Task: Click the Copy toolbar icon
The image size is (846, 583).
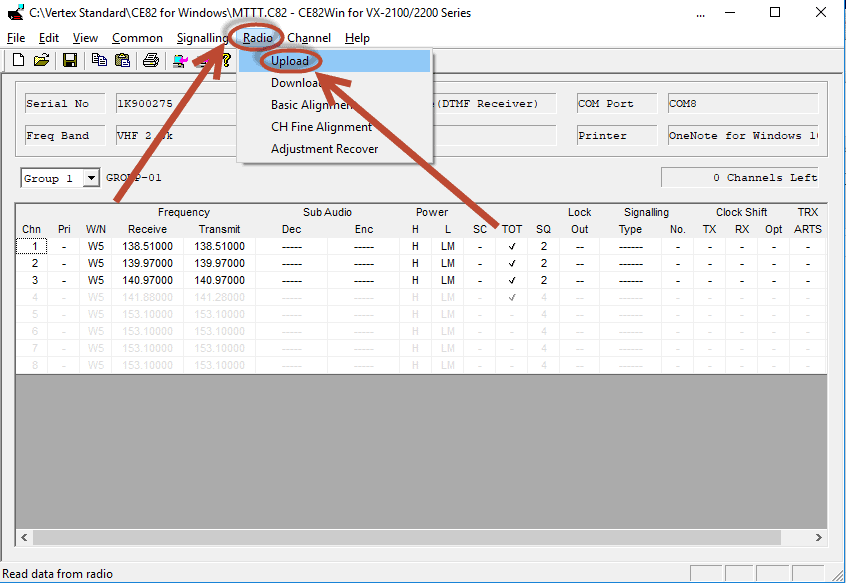Action: [x=99, y=60]
